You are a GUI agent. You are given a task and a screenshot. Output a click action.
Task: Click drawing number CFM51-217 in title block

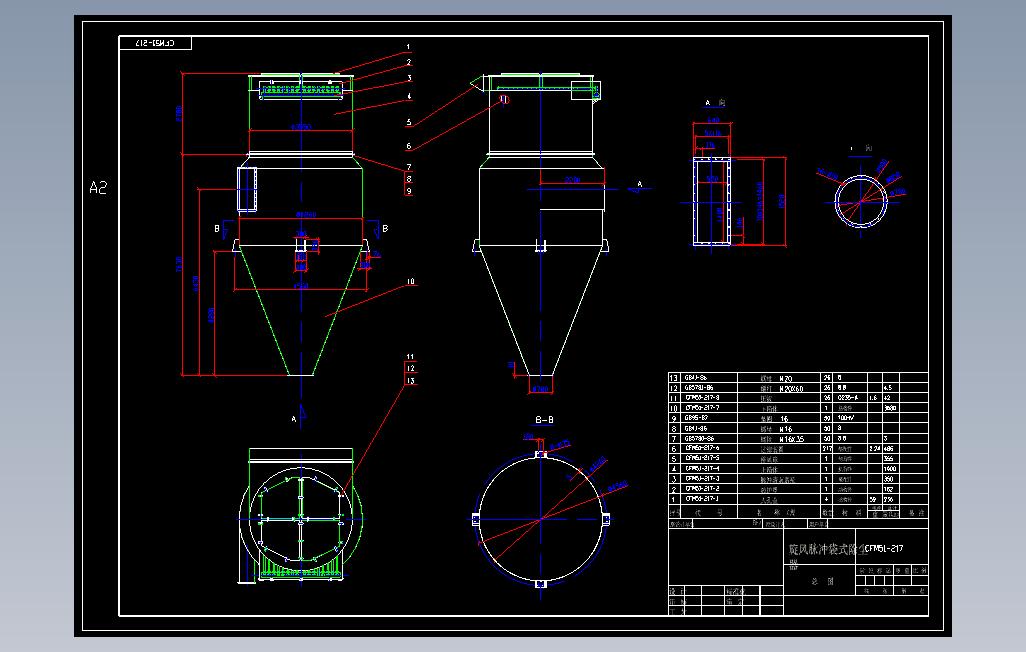point(884,549)
